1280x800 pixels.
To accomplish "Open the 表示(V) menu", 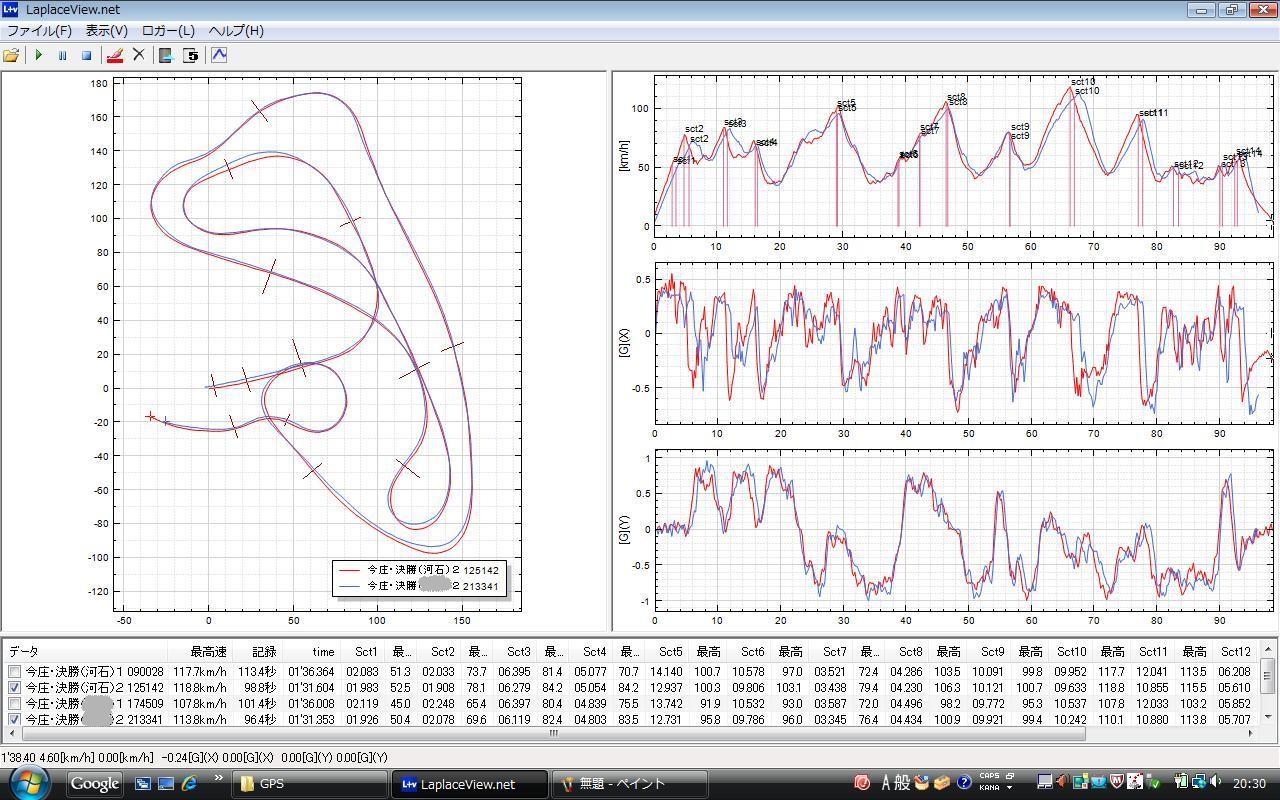I will [x=106, y=31].
